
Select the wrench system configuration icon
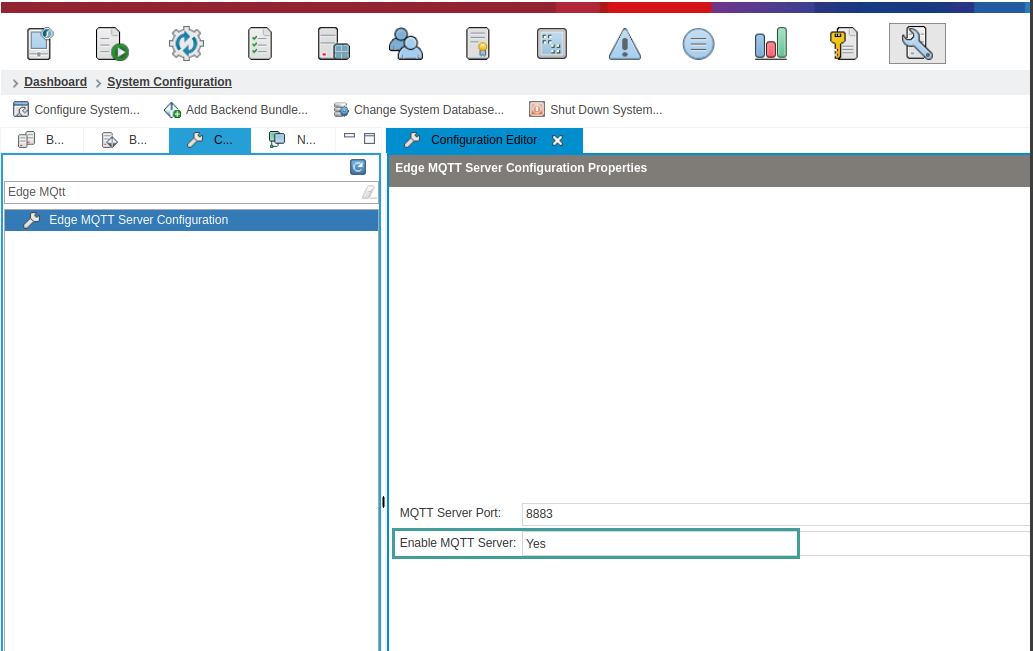(917, 43)
